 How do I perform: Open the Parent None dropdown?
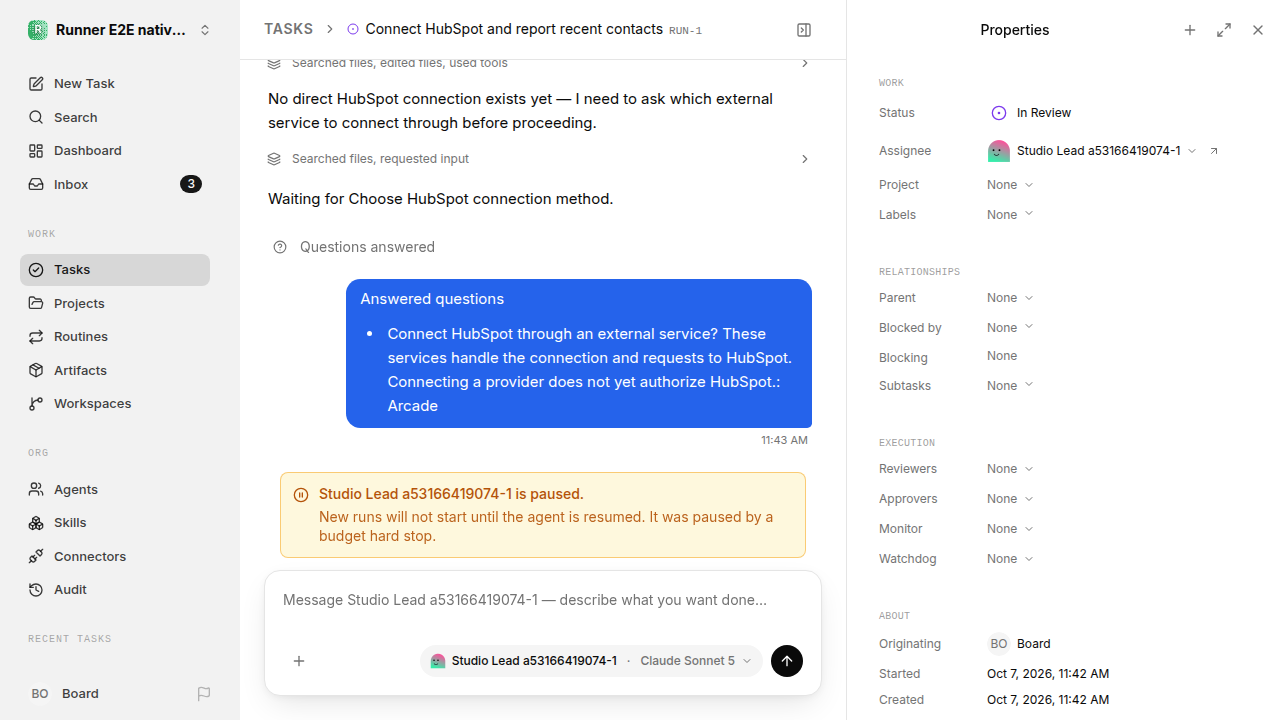pos(1010,298)
